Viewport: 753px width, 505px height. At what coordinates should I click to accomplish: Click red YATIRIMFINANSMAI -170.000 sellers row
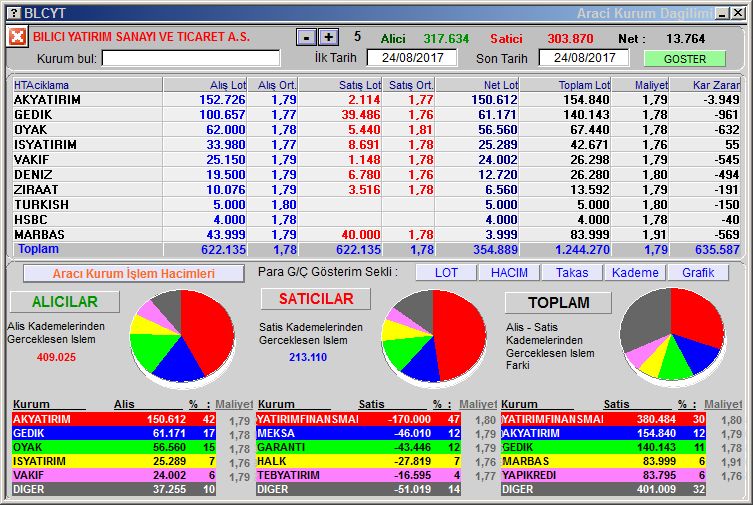358,419
